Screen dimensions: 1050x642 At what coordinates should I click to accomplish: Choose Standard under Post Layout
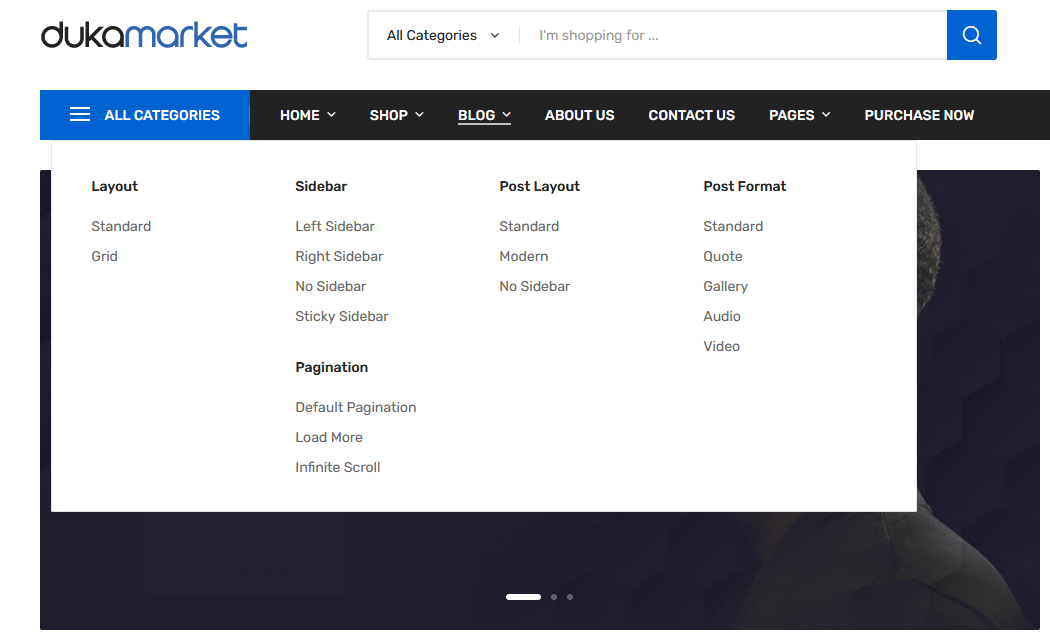pos(529,226)
